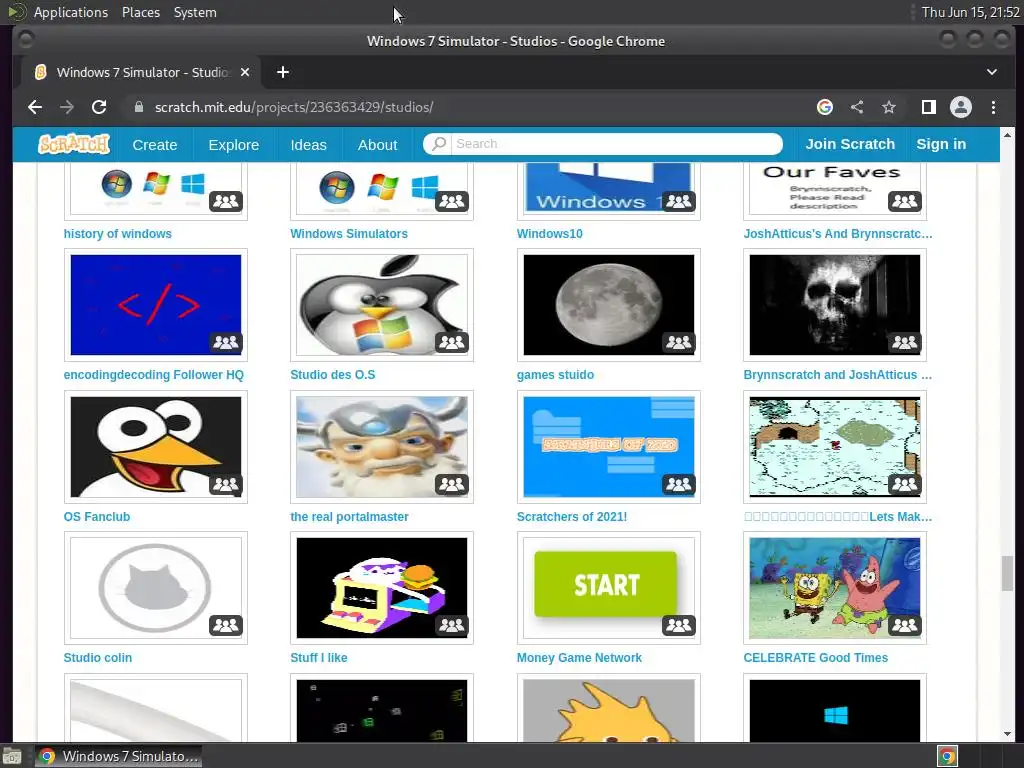Open the Google icon in address bar
The image size is (1024, 768).
pyautogui.click(x=825, y=107)
